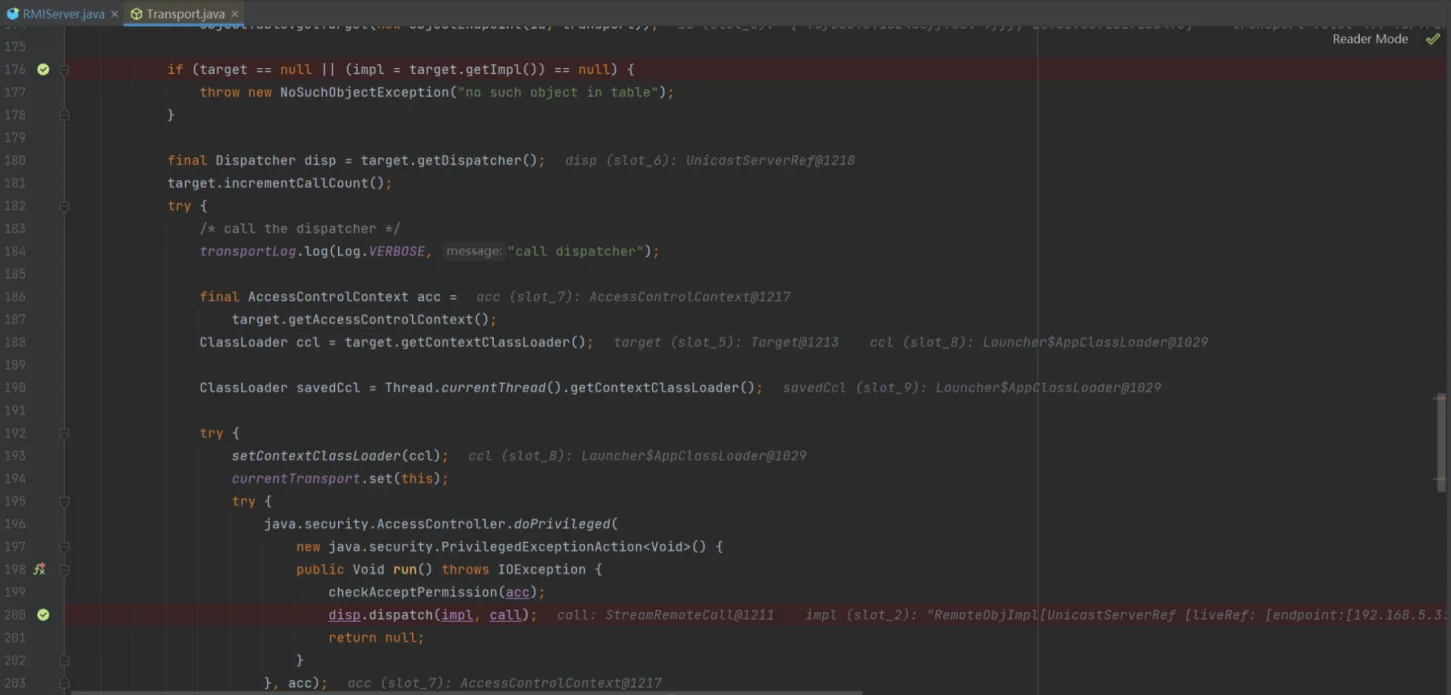
Task: Close the Transport.java tab
Action: (236, 14)
